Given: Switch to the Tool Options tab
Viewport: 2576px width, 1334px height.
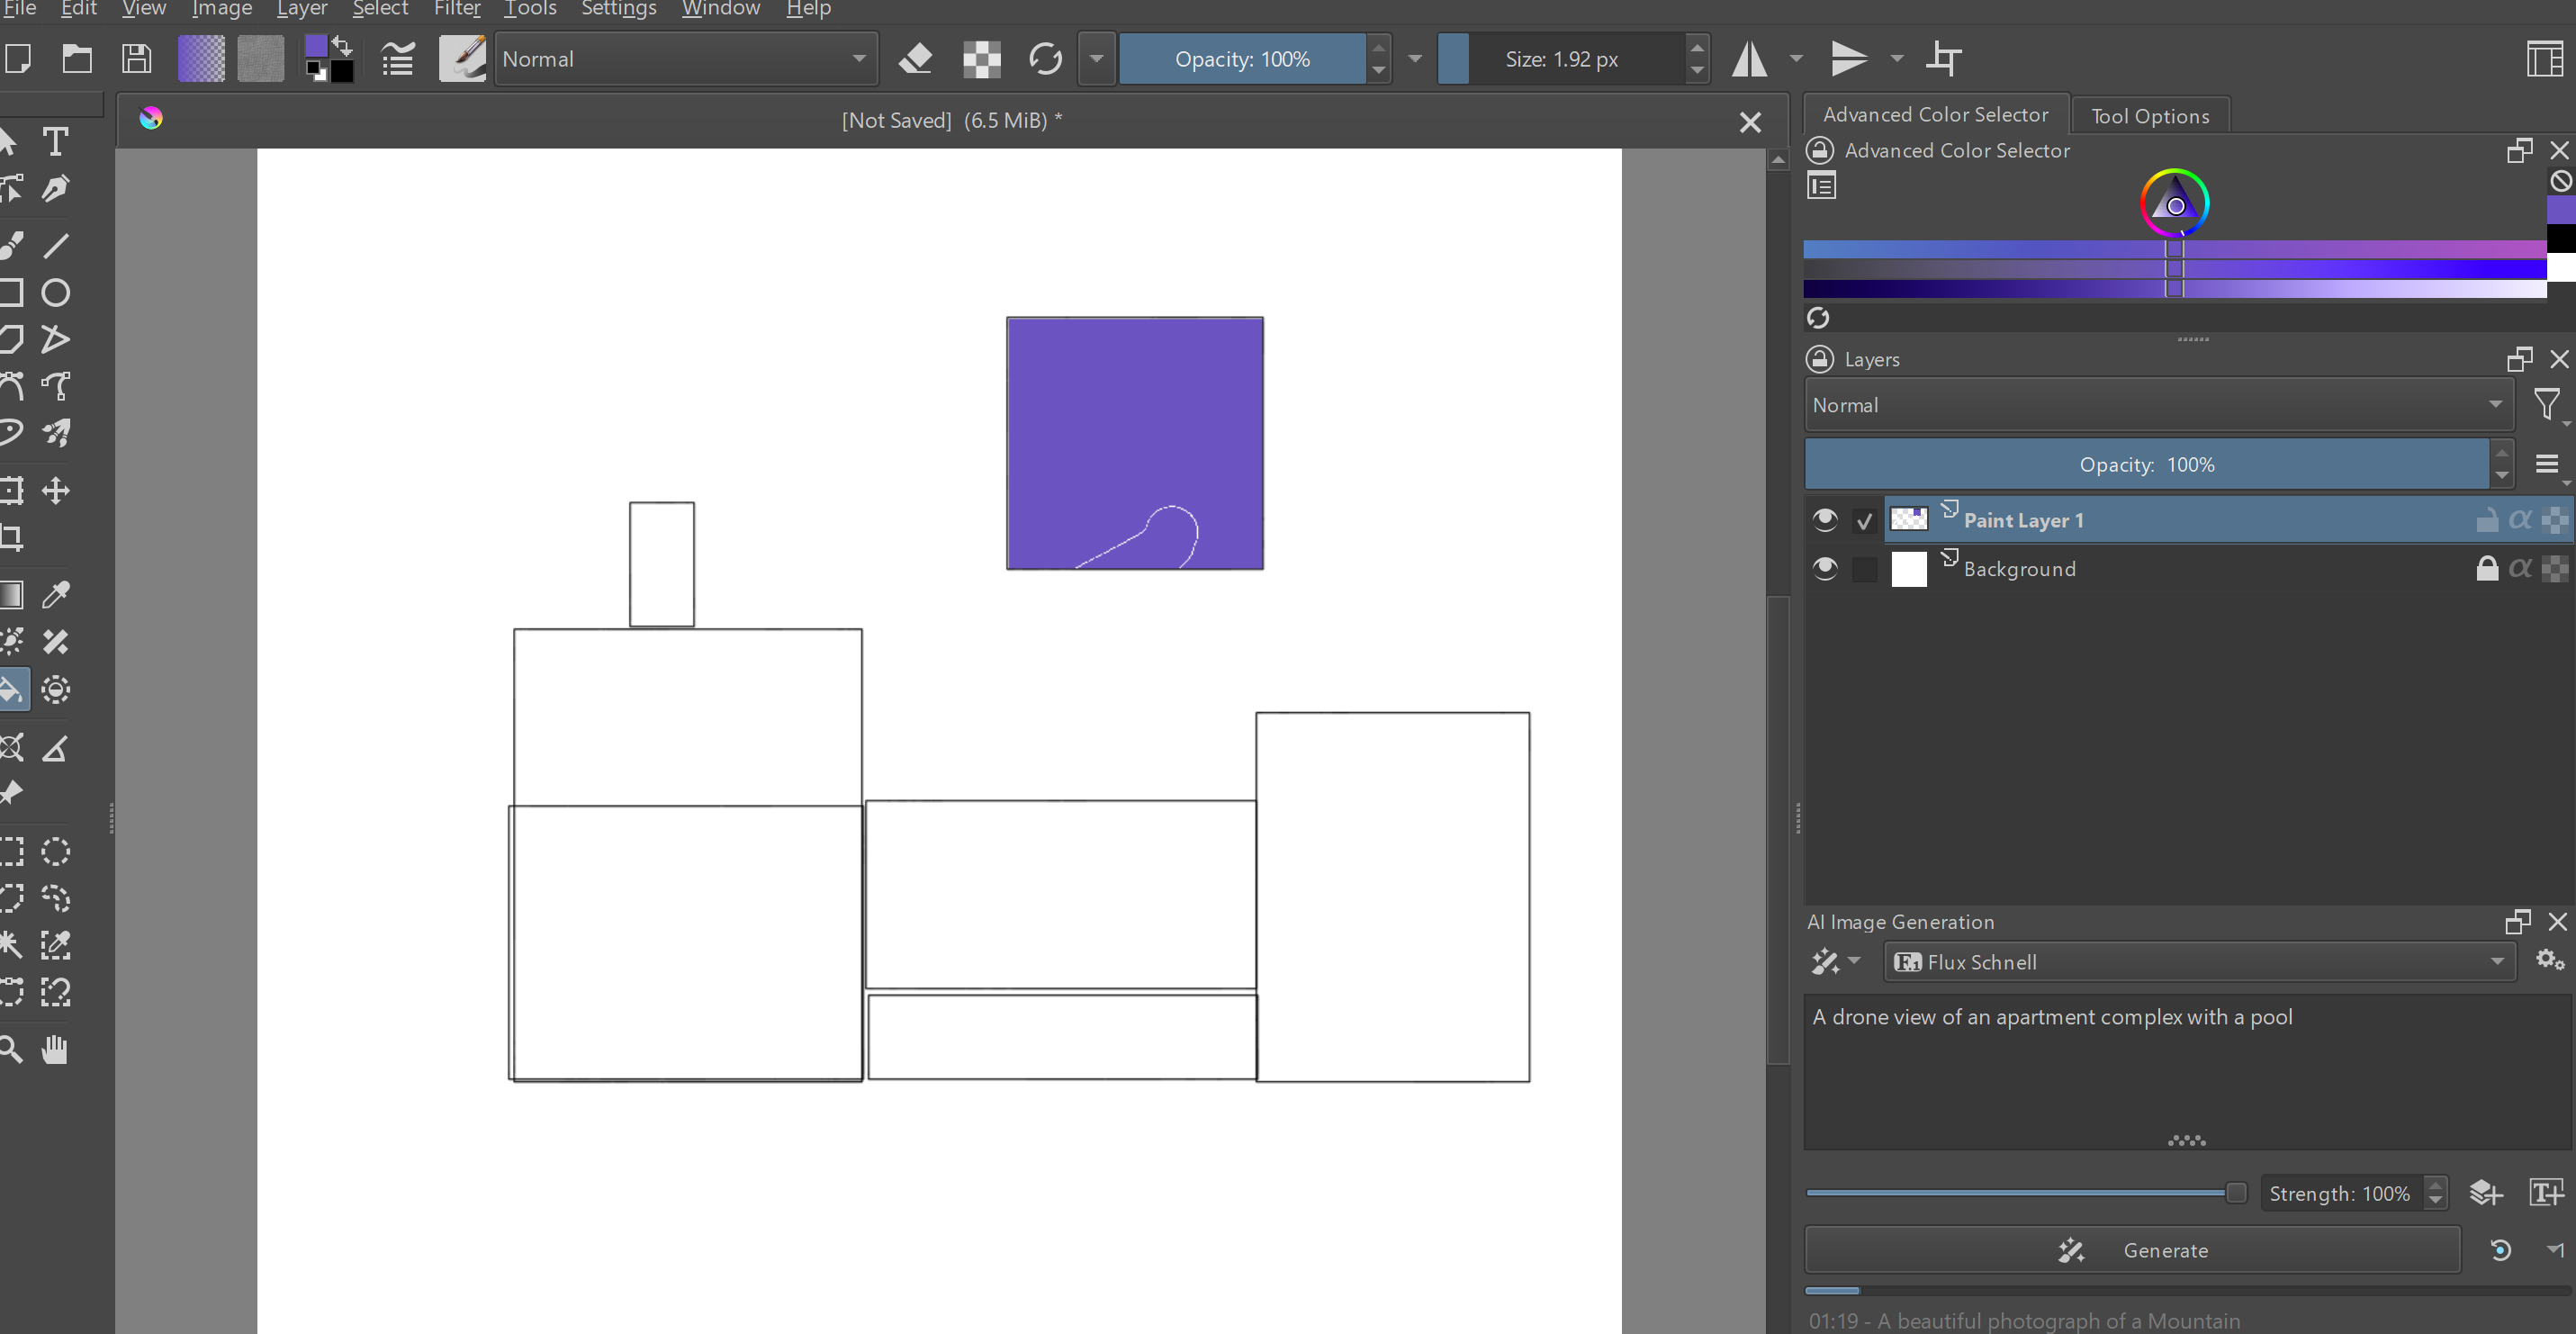Looking at the screenshot, I should [2149, 115].
